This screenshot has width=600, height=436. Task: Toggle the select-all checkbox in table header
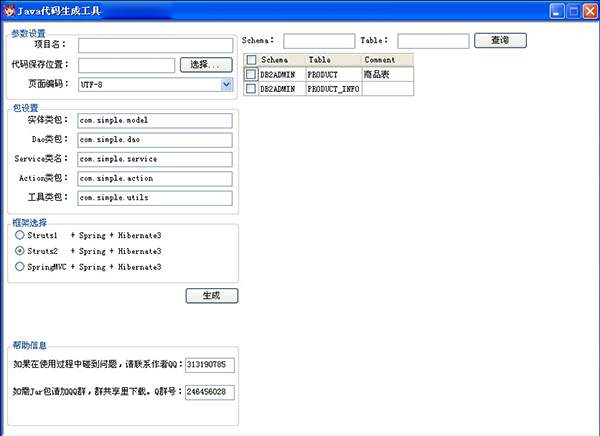(x=251, y=60)
